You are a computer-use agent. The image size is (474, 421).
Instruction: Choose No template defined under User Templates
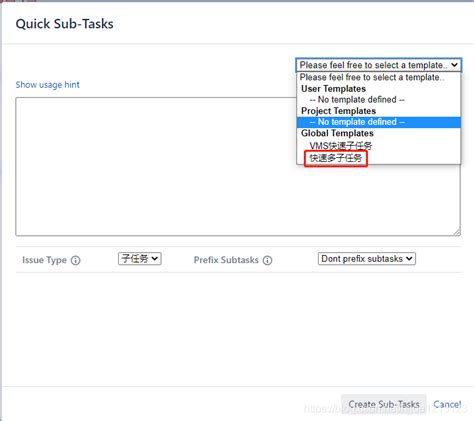[x=357, y=100]
